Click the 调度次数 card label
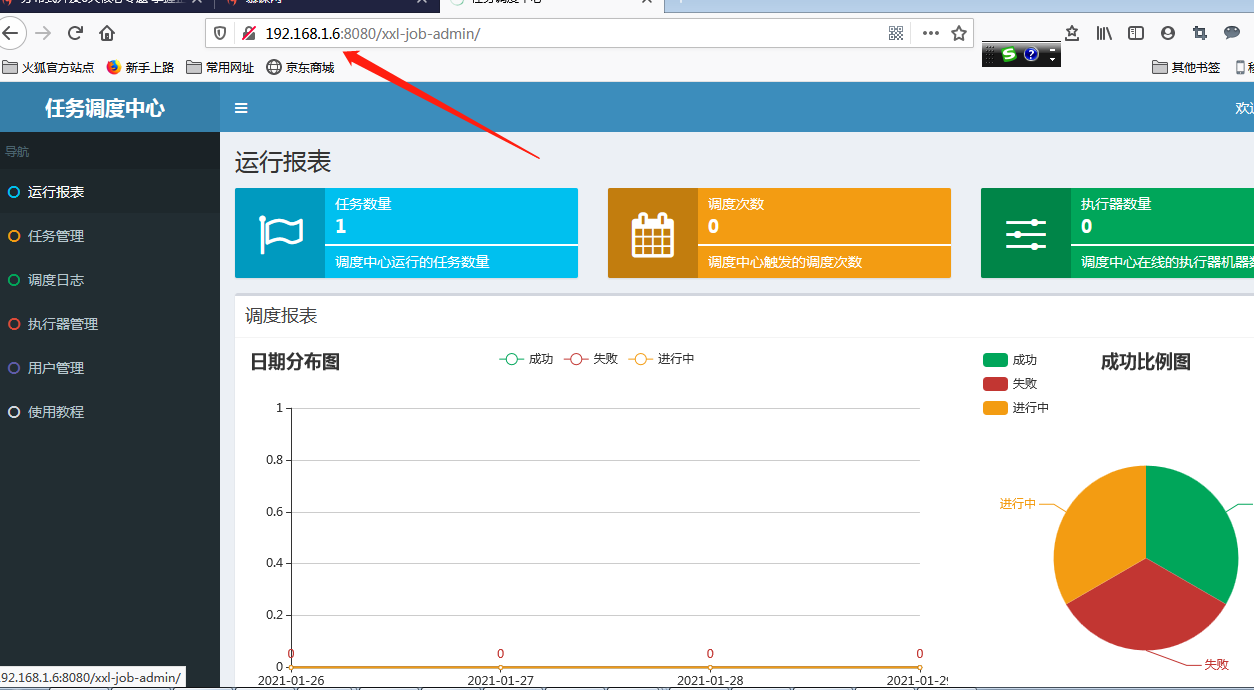 click(736, 203)
